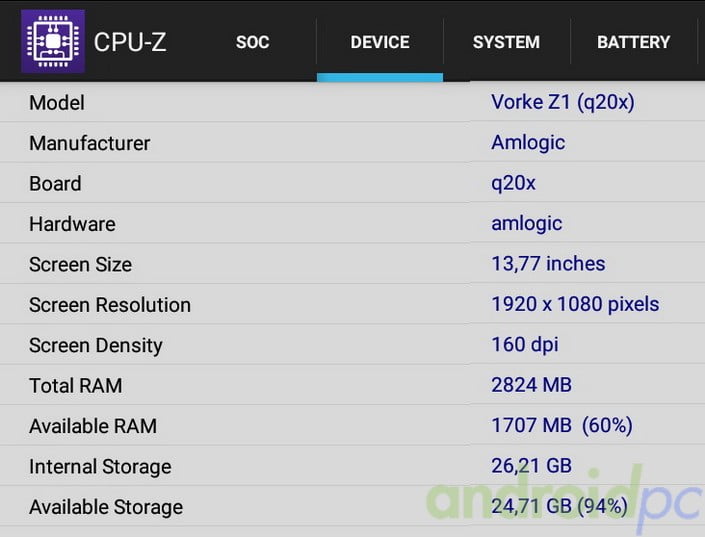Select the DEVICE tab
Screen dimensions: 705x537
(x=380, y=42)
